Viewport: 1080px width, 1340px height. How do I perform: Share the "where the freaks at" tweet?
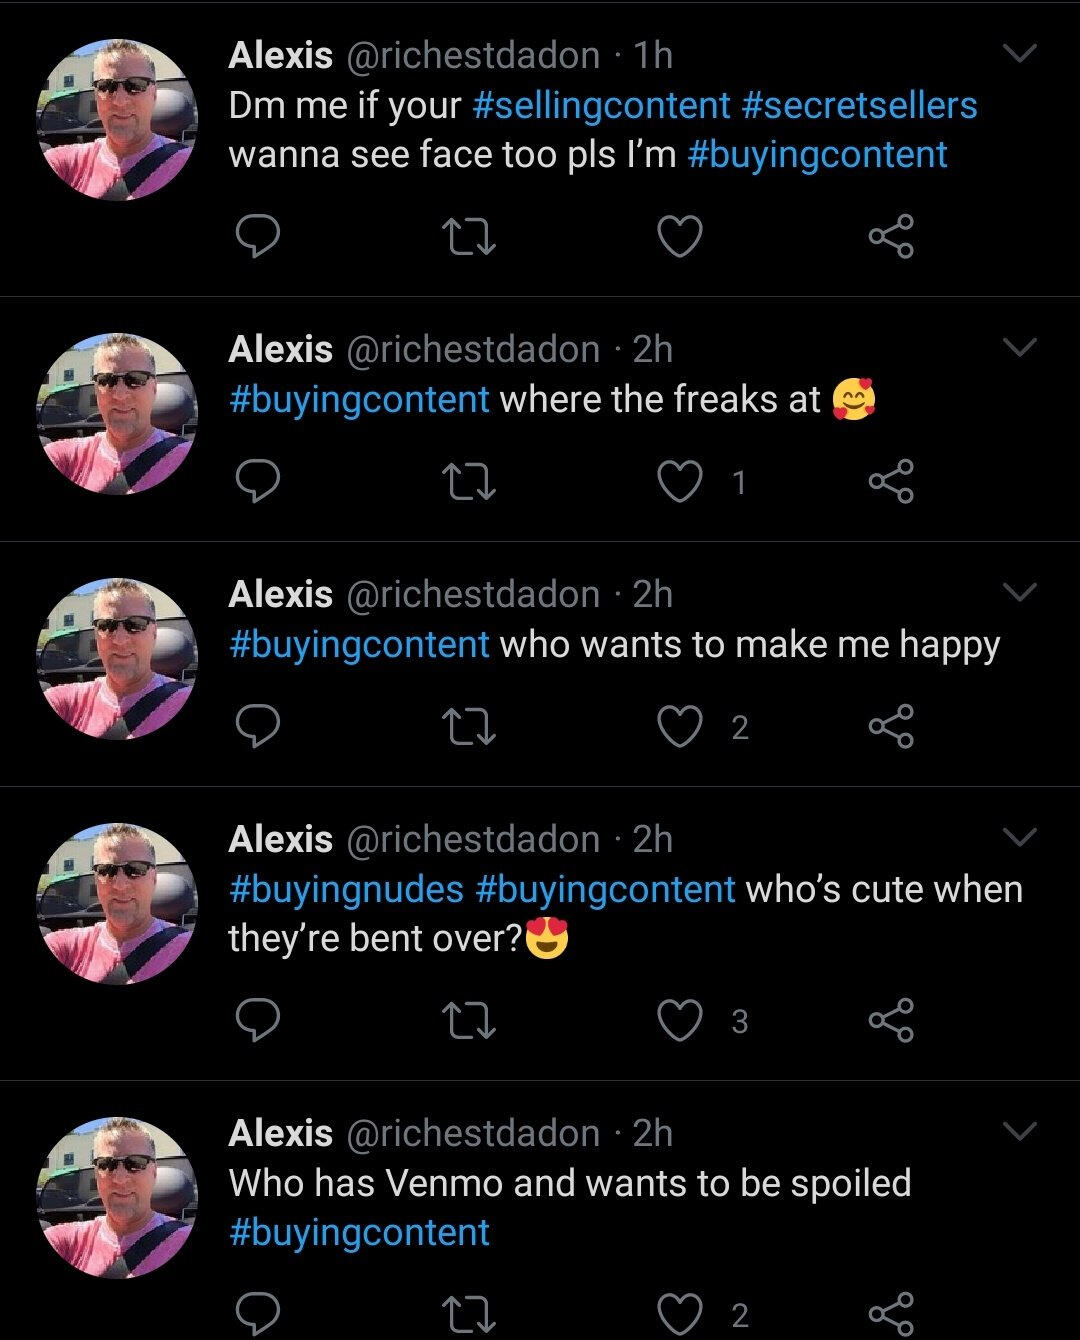[890, 482]
